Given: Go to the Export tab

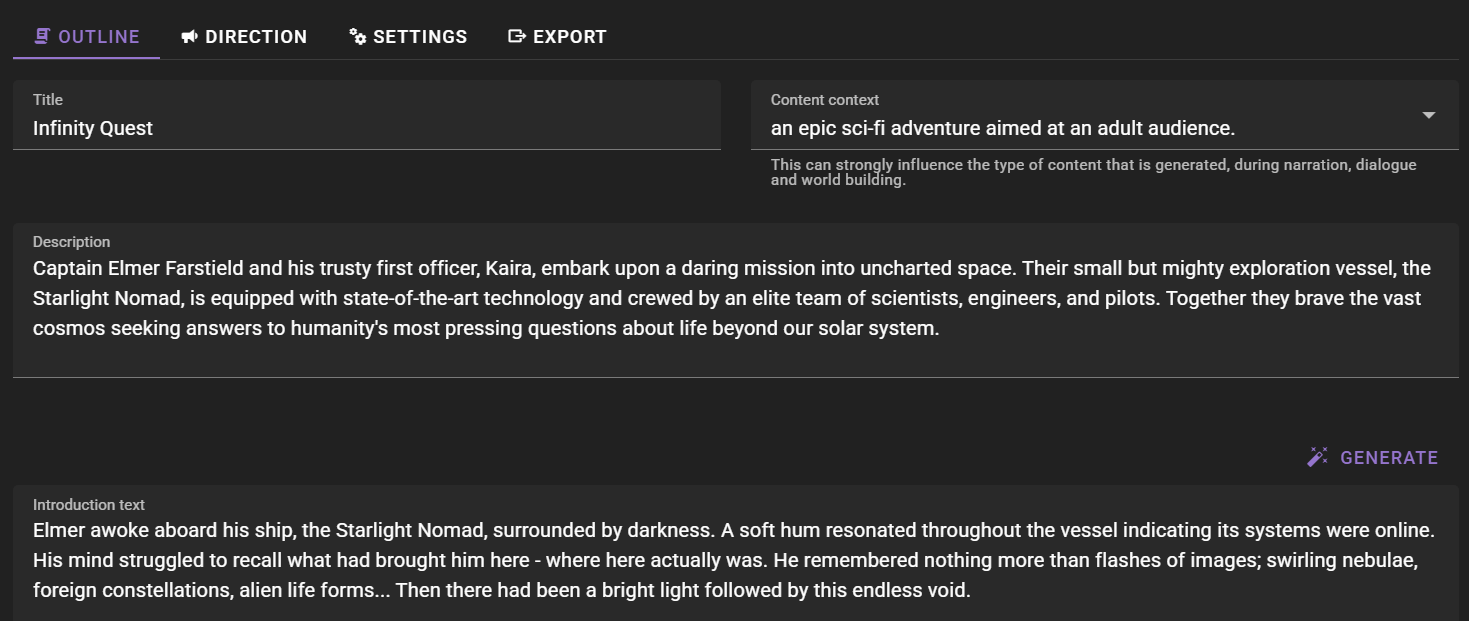Looking at the screenshot, I should click(570, 37).
